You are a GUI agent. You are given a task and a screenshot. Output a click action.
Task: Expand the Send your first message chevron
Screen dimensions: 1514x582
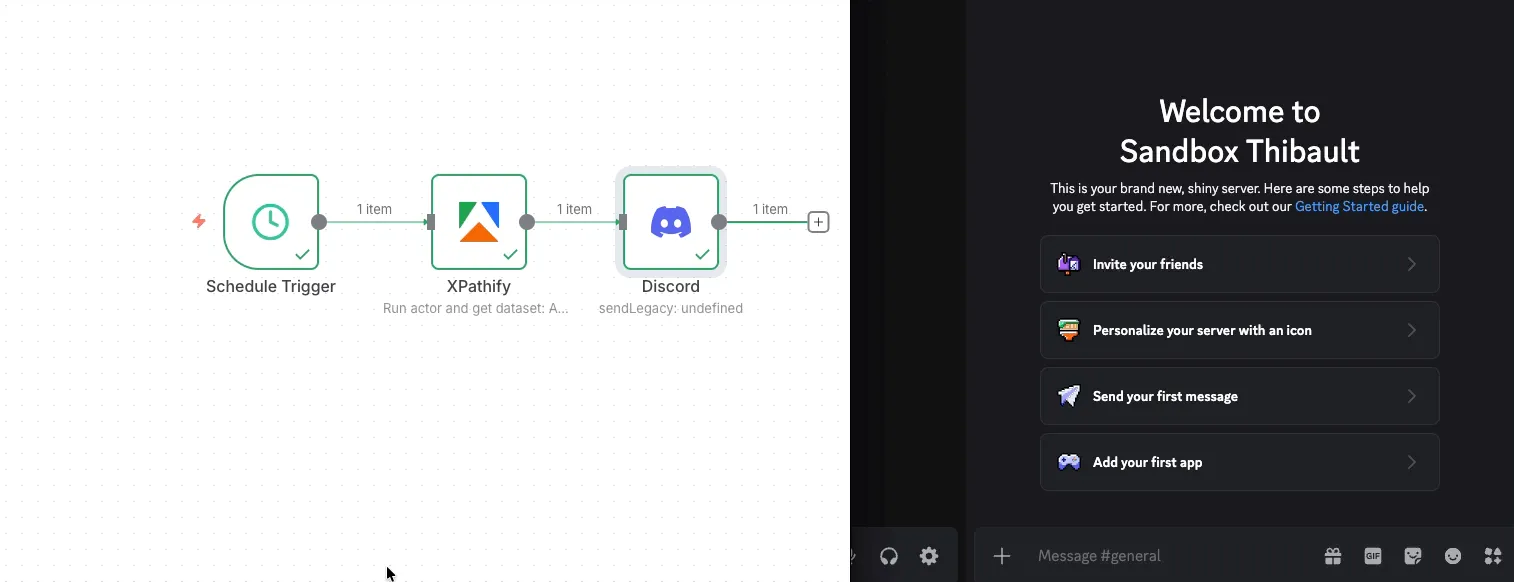click(1412, 396)
